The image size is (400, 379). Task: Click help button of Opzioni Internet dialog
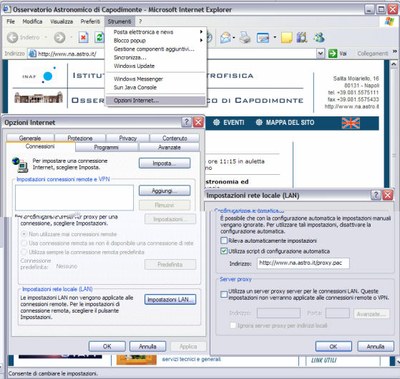click(x=187, y=122)
